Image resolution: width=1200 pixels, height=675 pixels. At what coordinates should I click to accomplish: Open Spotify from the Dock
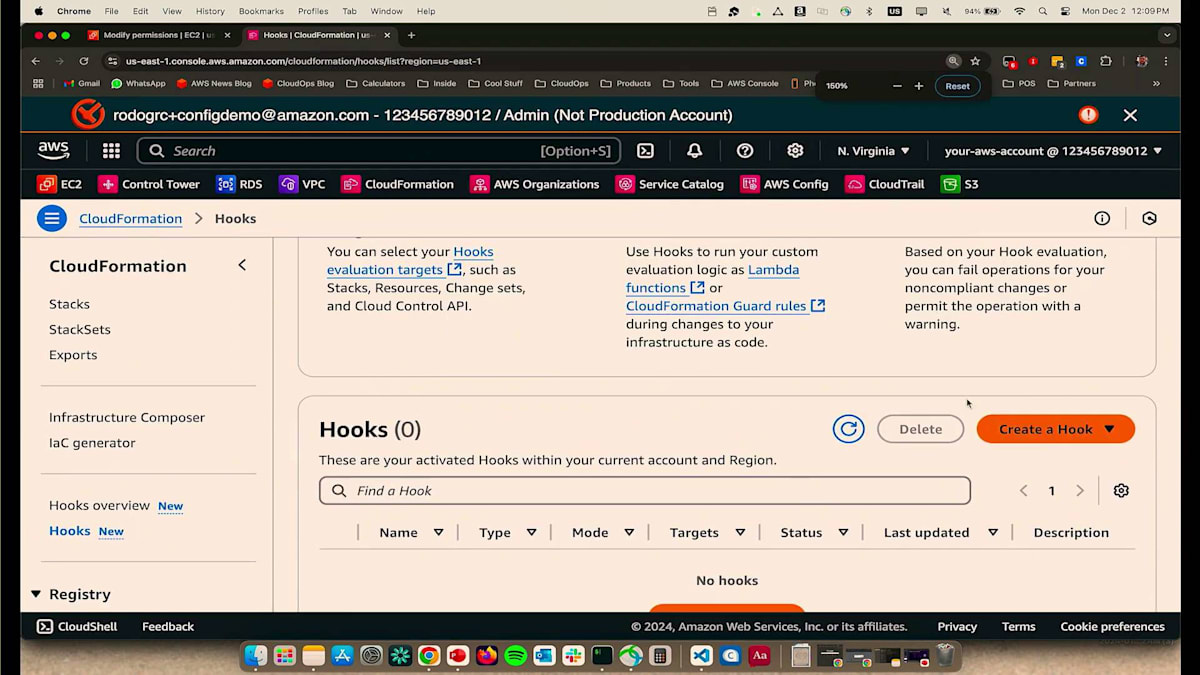click(x=515, y=656)
